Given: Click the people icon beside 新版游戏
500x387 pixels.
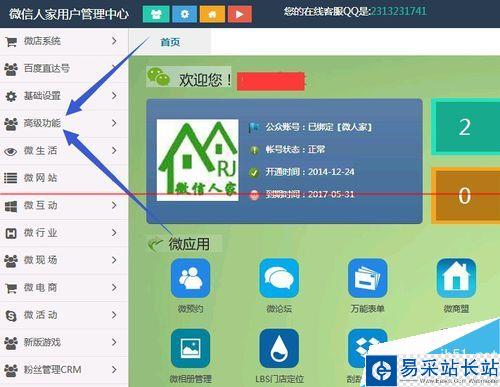Looking at the screenshot, I should point(11,343).
